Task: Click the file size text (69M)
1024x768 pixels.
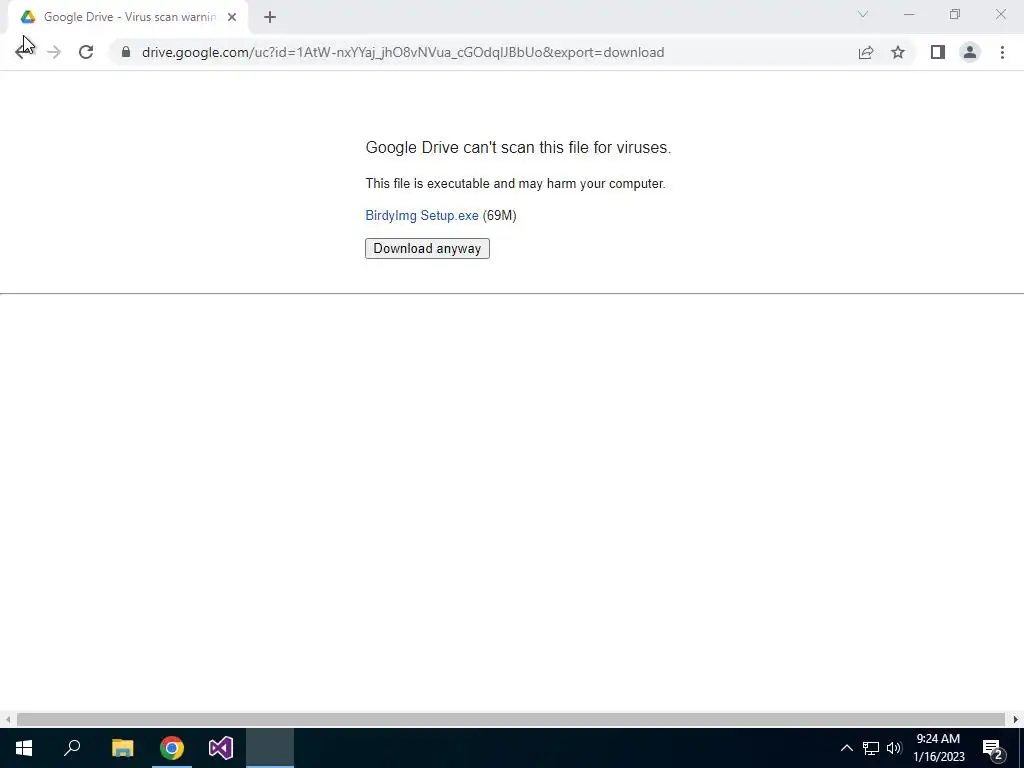Action: click(x=500, y=216)
